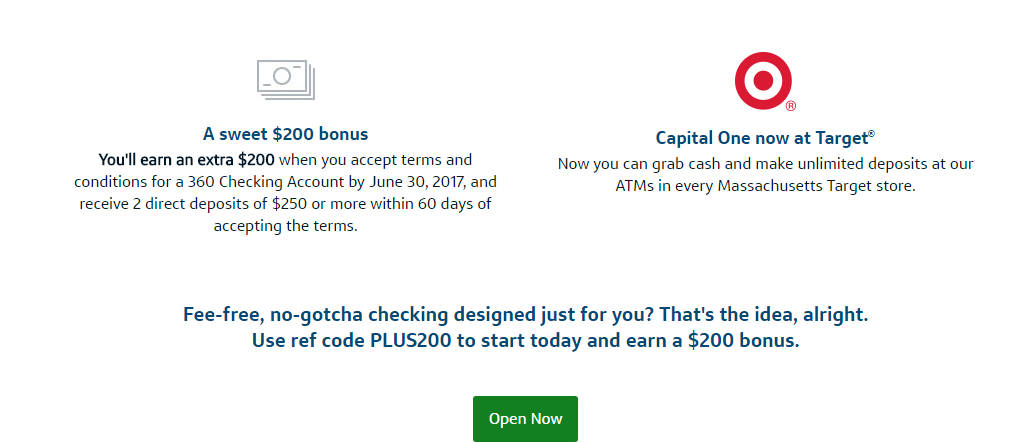Click the stacked cash bills icon
The image size is (1018, 443).
coord(286,80)
